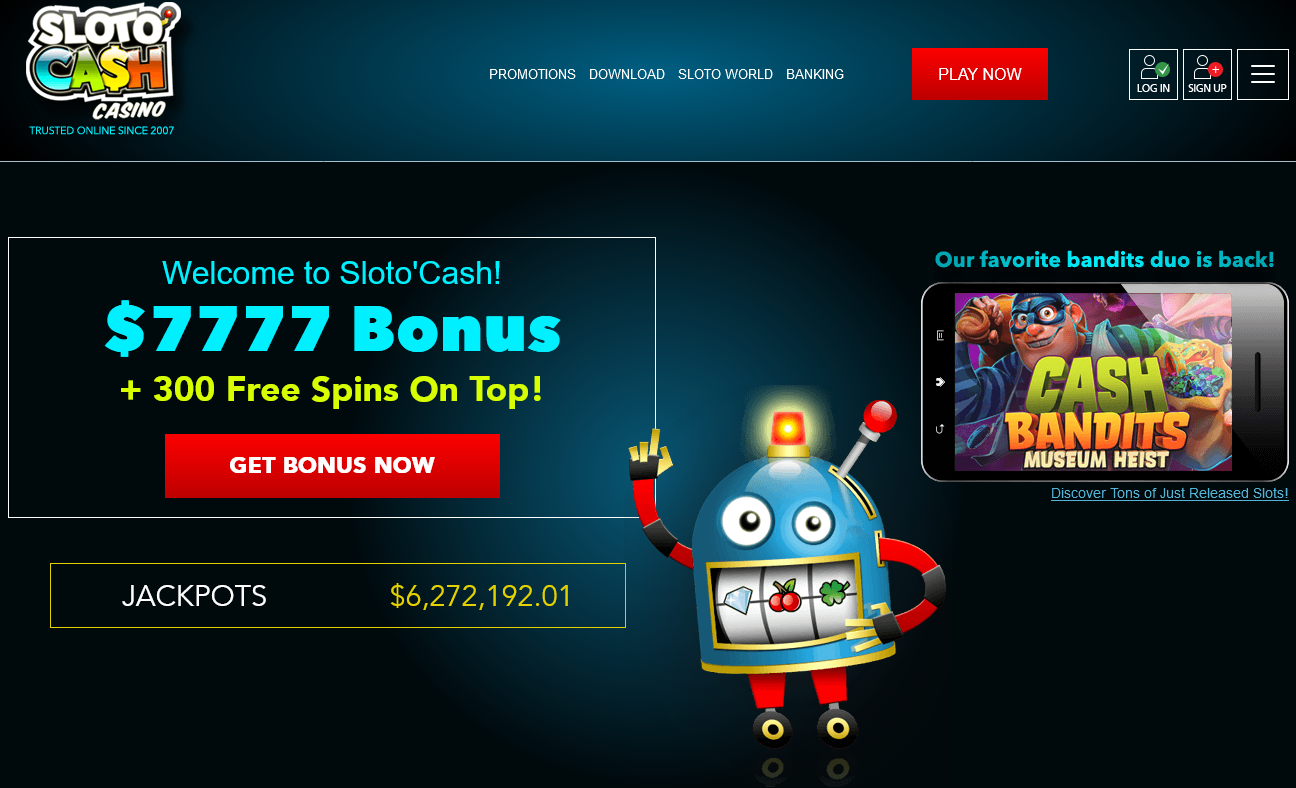Select Download in the navigation
1296x788 pixels.
627,74
